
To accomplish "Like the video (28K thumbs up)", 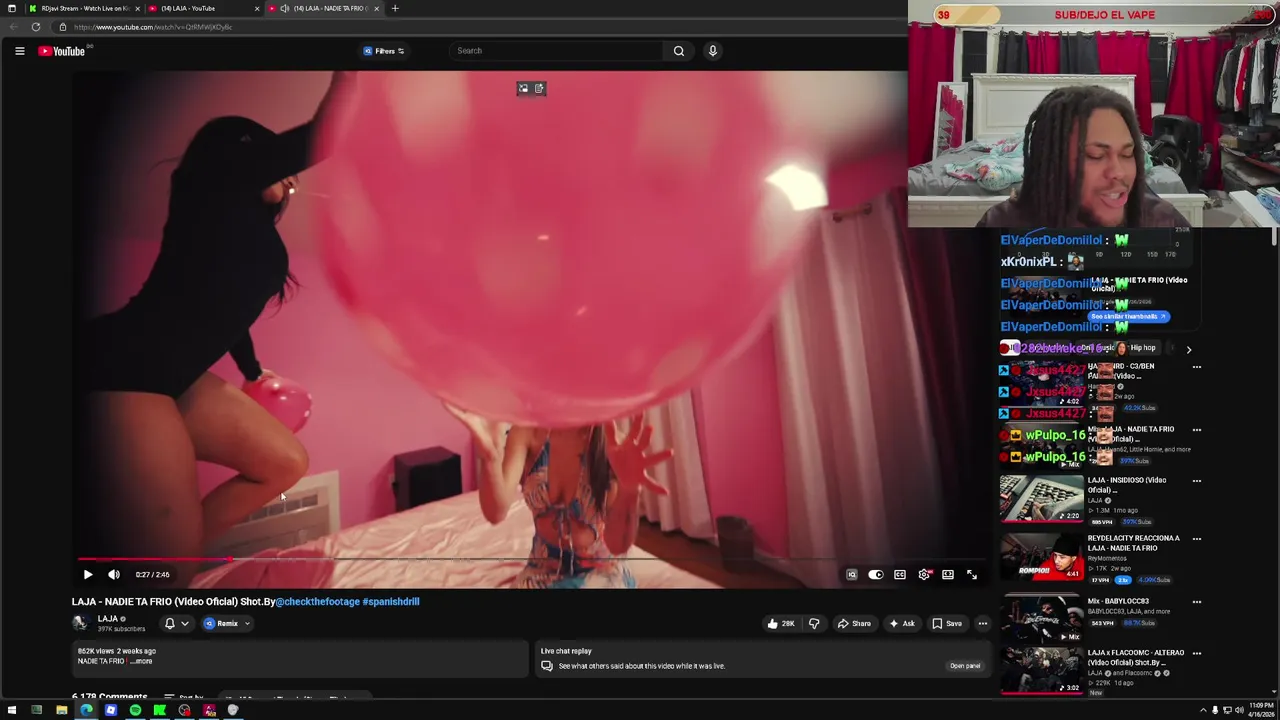I will pyautogui.click(x=781, y=624).
